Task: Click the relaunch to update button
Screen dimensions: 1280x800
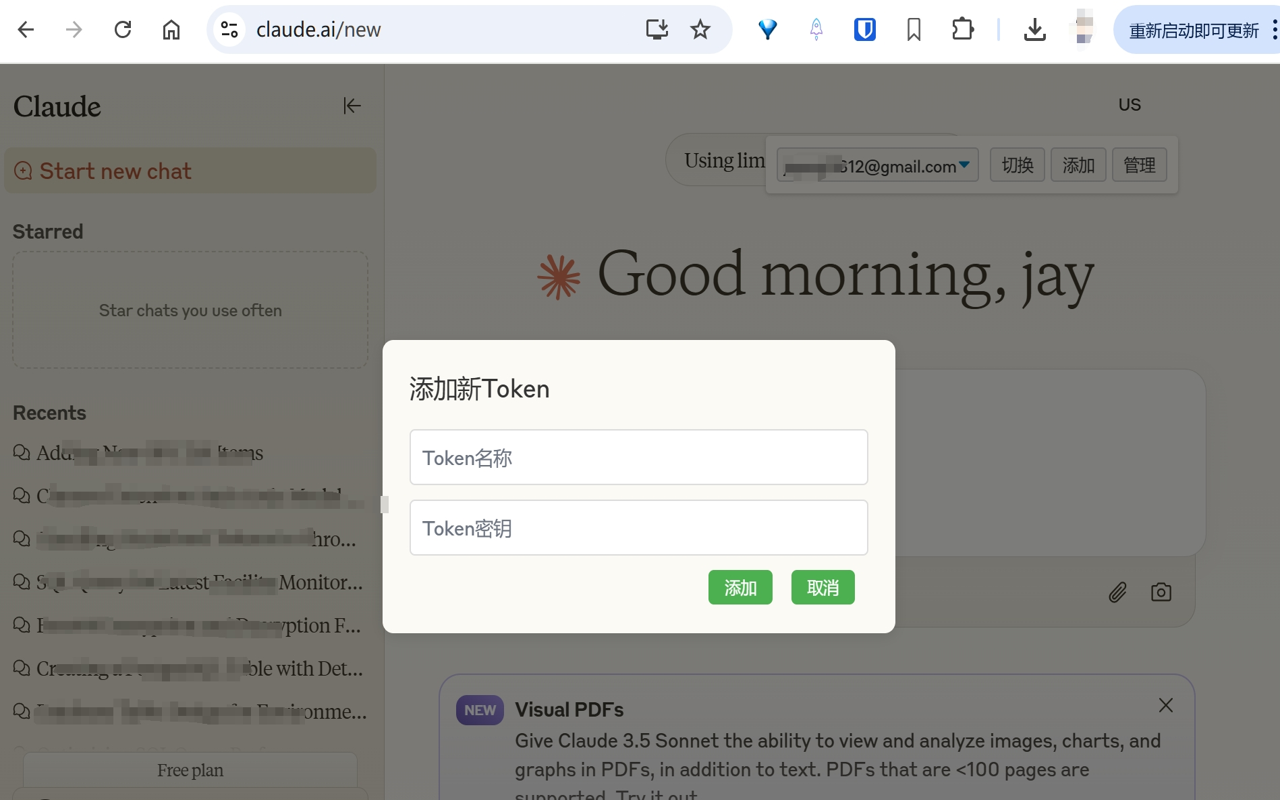Action: point(1194,30)
